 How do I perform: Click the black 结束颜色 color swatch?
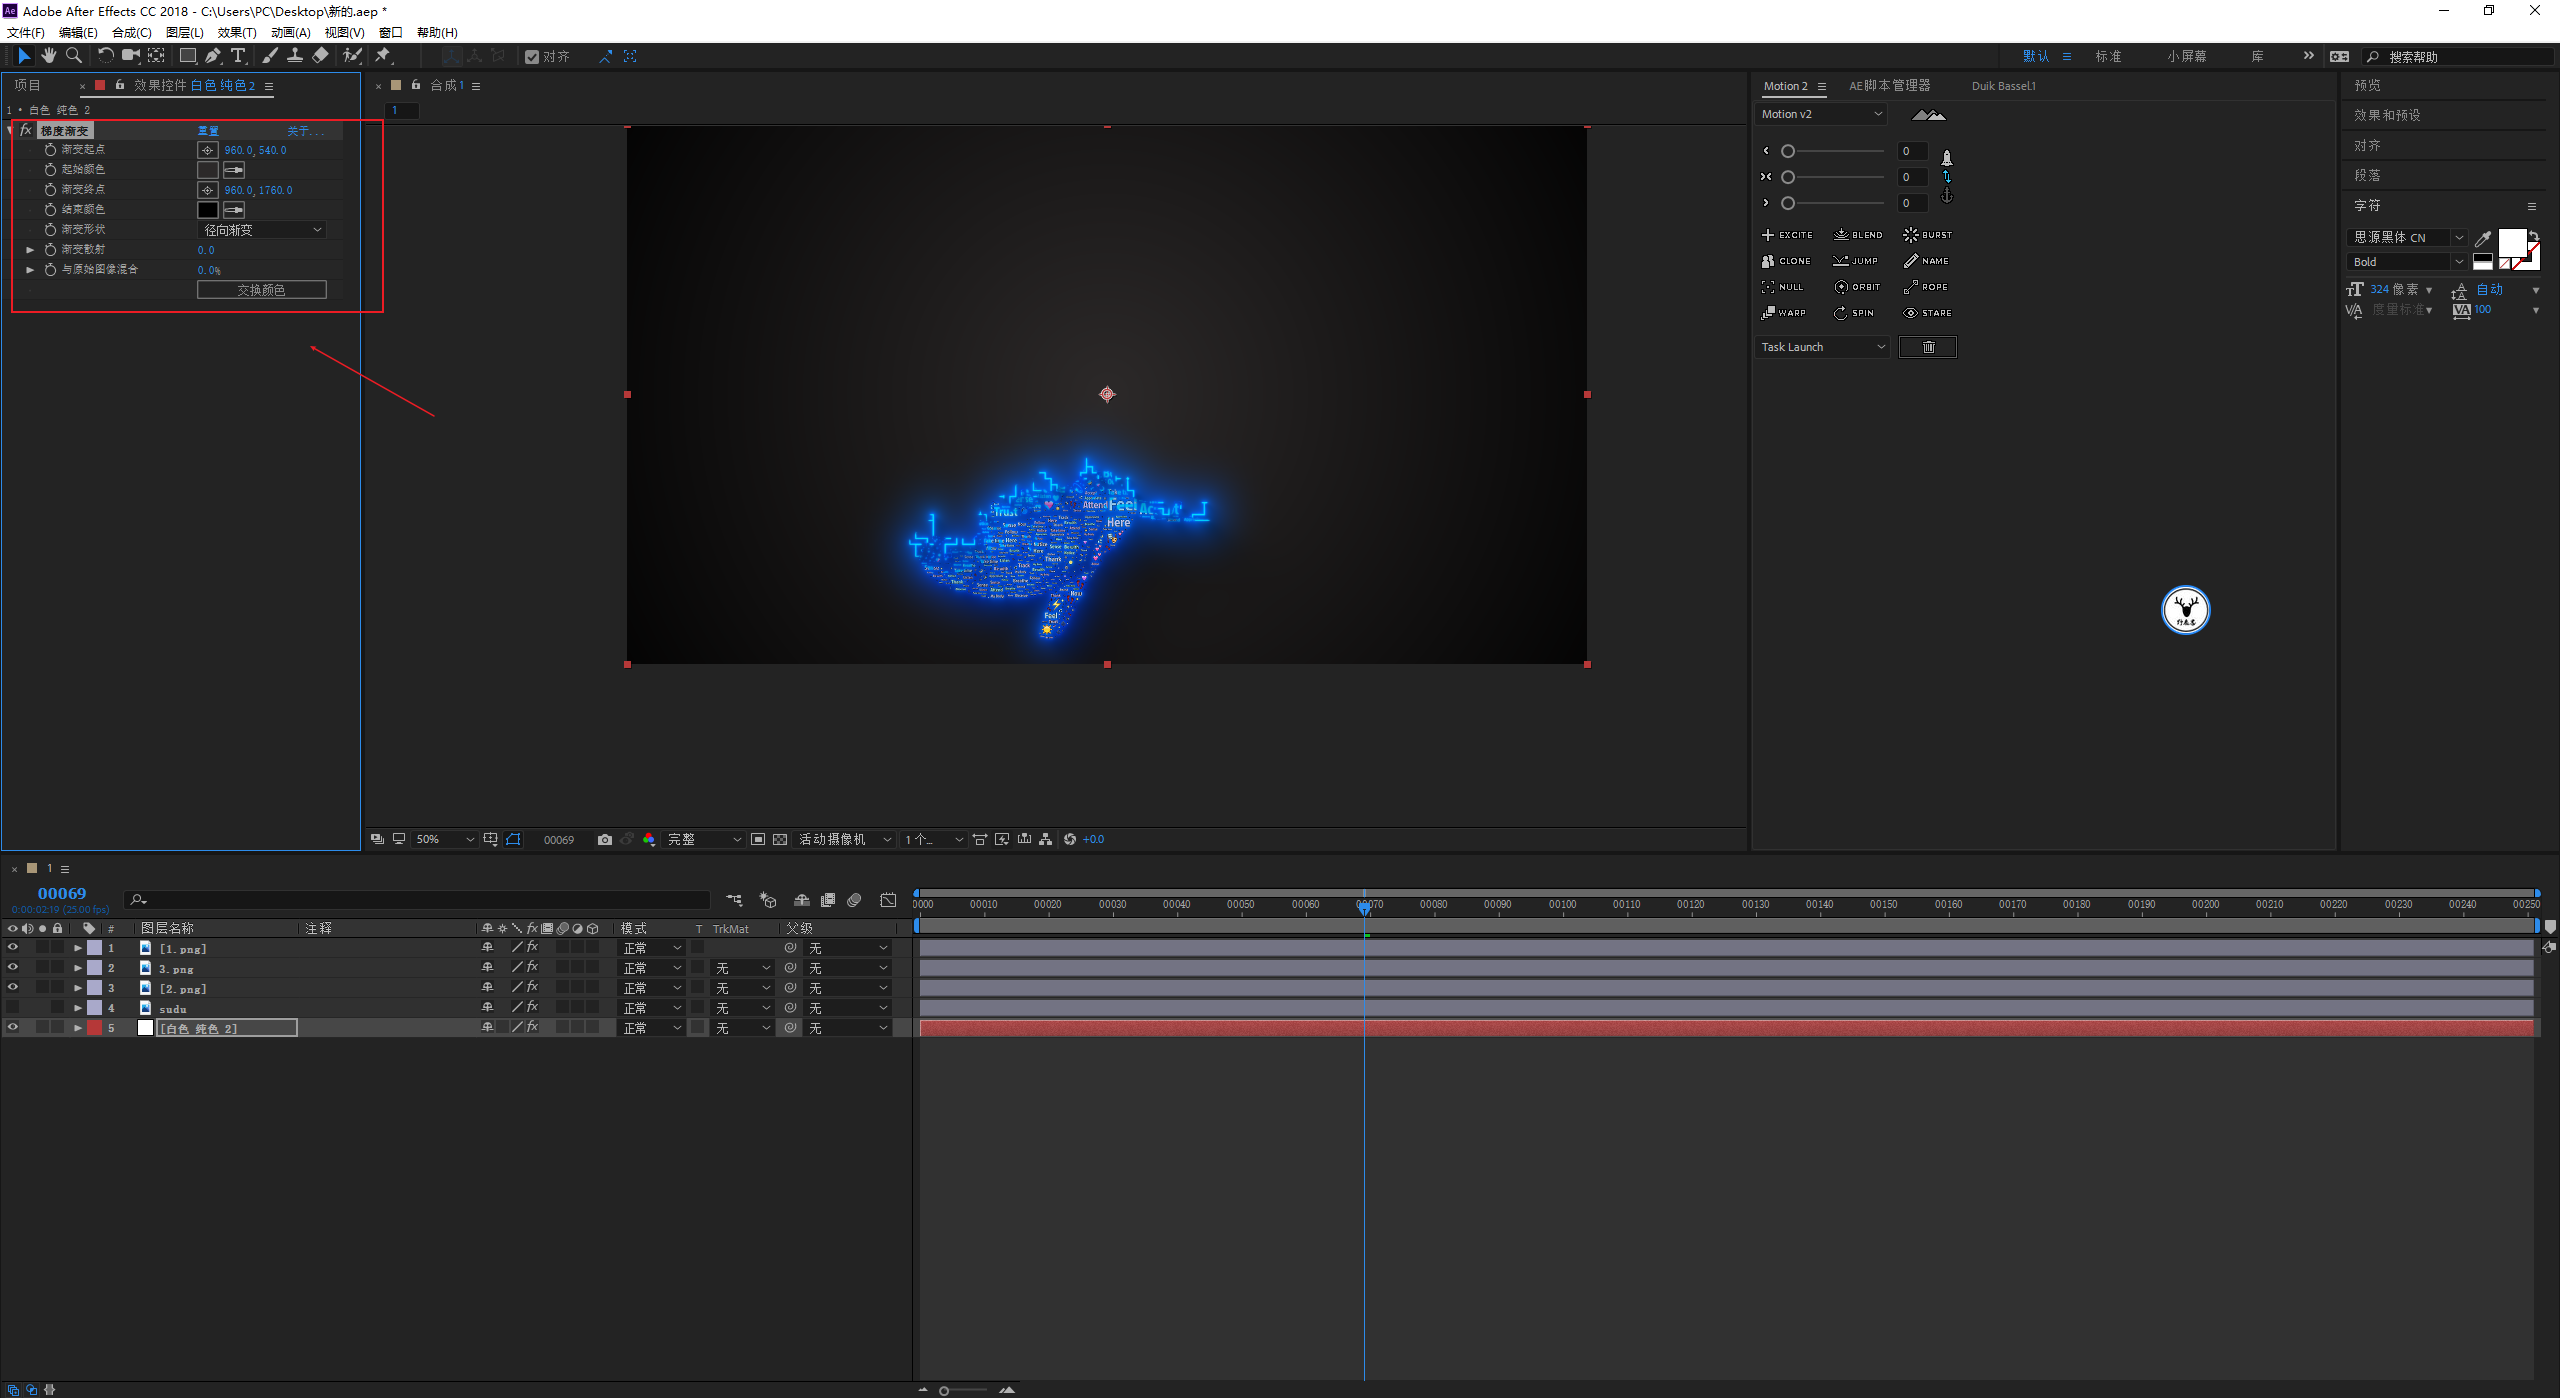207,210
